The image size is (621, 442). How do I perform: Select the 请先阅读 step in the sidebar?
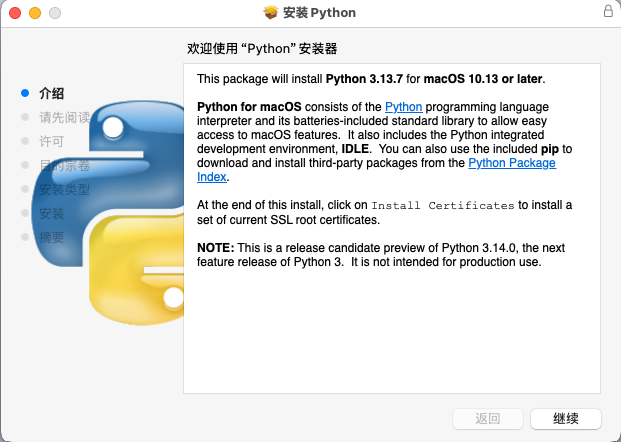click(x=64, y=117)
